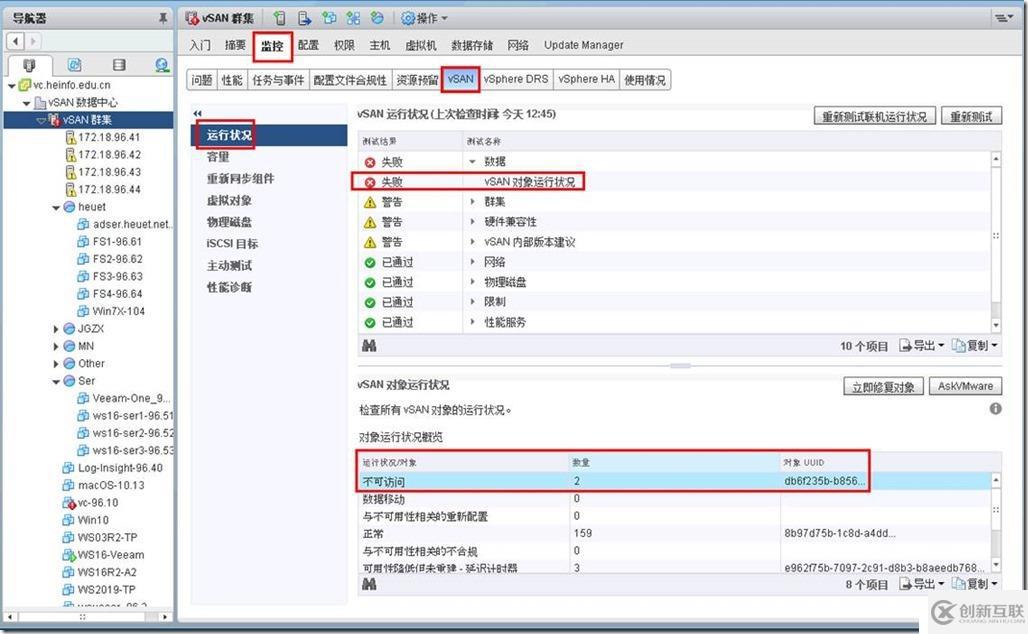Open 导出 dropdown under object status table

pyautogui.click(x=922, y=584)
